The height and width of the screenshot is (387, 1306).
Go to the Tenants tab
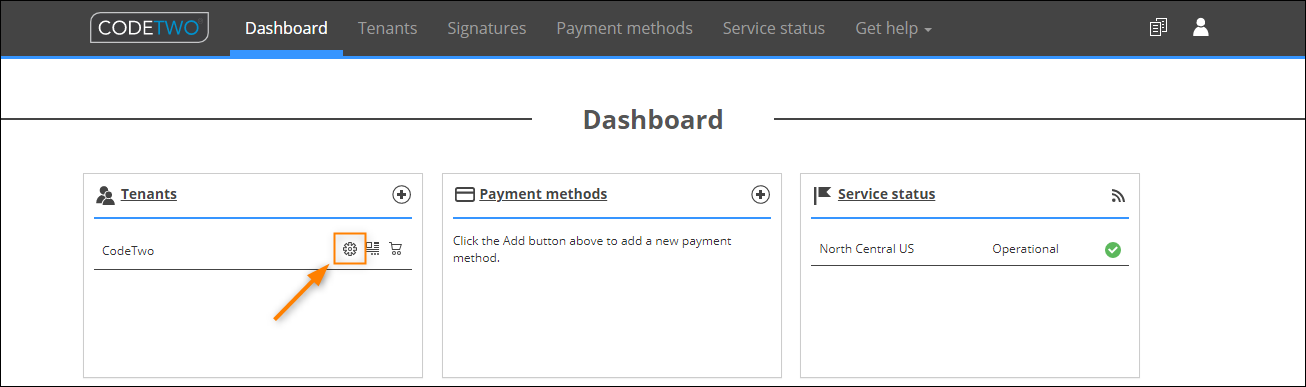387,28
